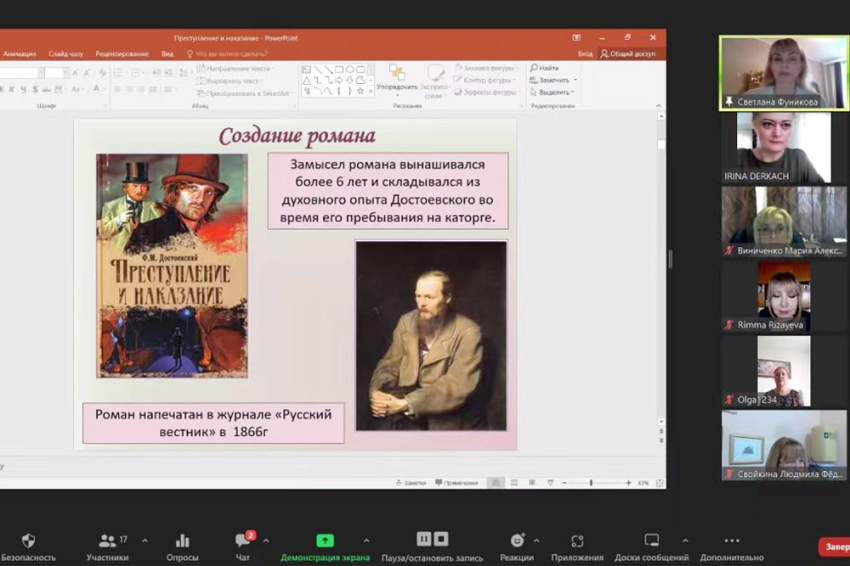850x566 pixels.
Task: Expand the arrow next to Участники
Action: [145, 541]
